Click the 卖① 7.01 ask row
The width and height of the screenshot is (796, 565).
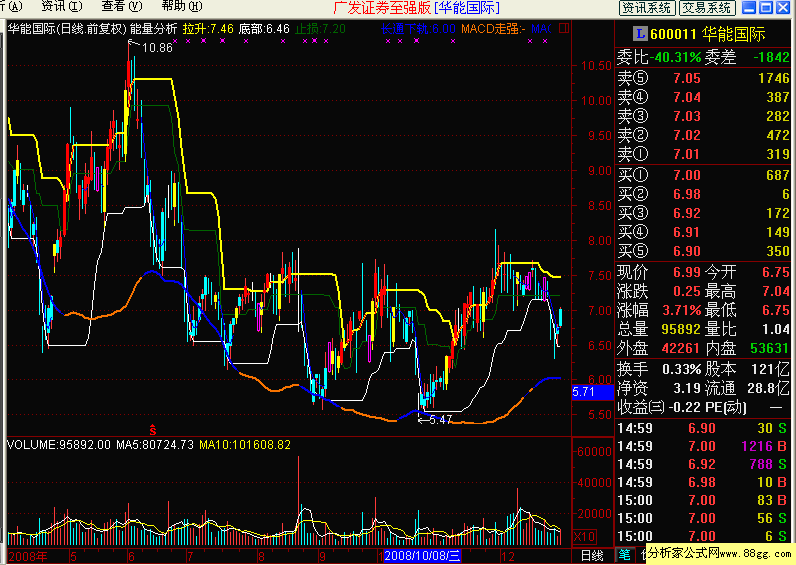tap(703, 154)
